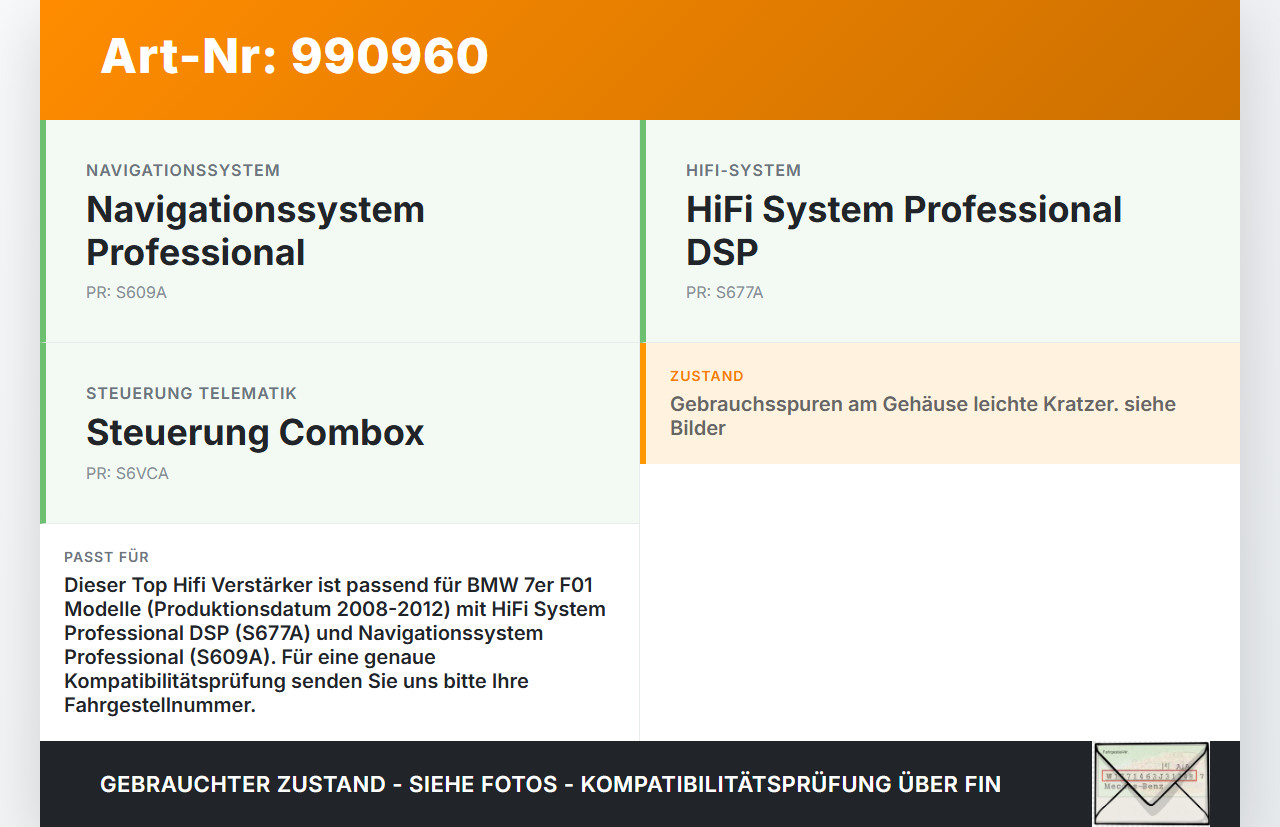This screenshot has width=1280, height=827.
Task: Select the Gebrauchsspuren am Gehäuse condition text
Action: click(x=923, y=416)
